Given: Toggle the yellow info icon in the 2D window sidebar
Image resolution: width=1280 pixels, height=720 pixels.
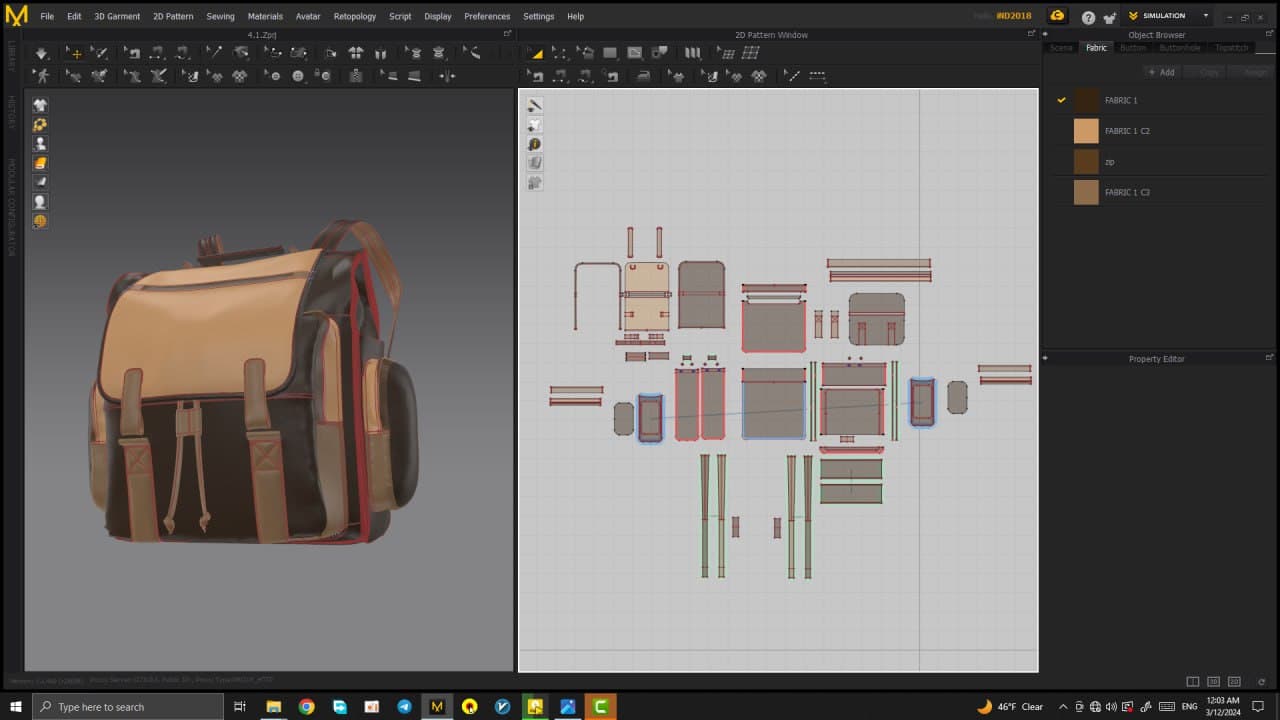Looking at the screenshot, I should pyautogui.click(x=535, y=144).
